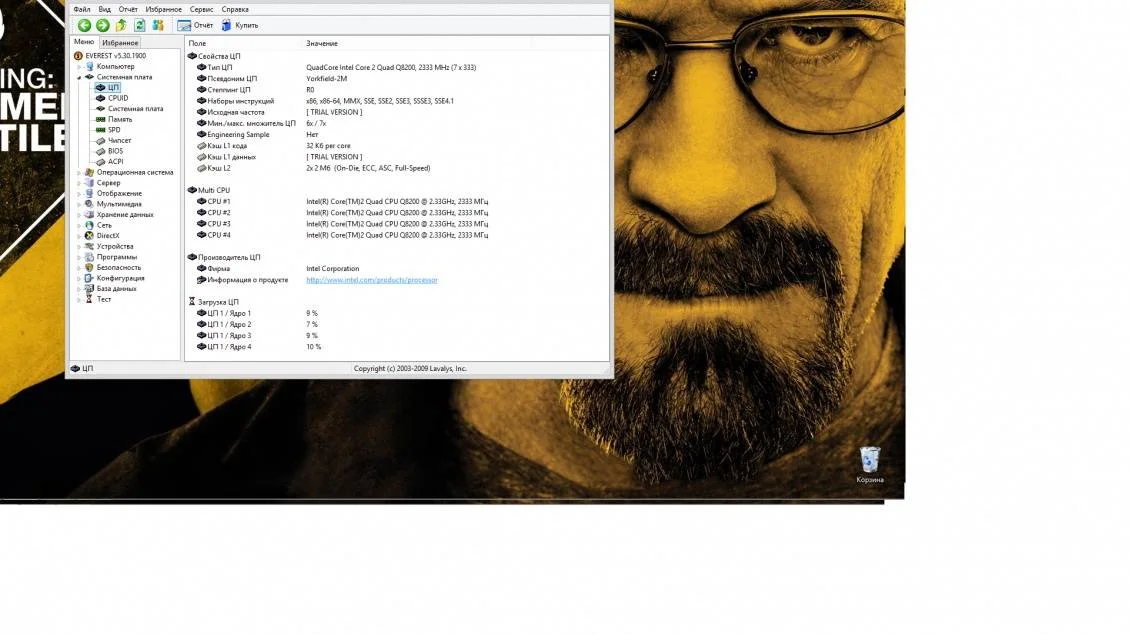Viewport: 1129px width, 635px height.
Task: Select the ЦП item in the tree
Action: pyautogui.click(x=113, y=87)
